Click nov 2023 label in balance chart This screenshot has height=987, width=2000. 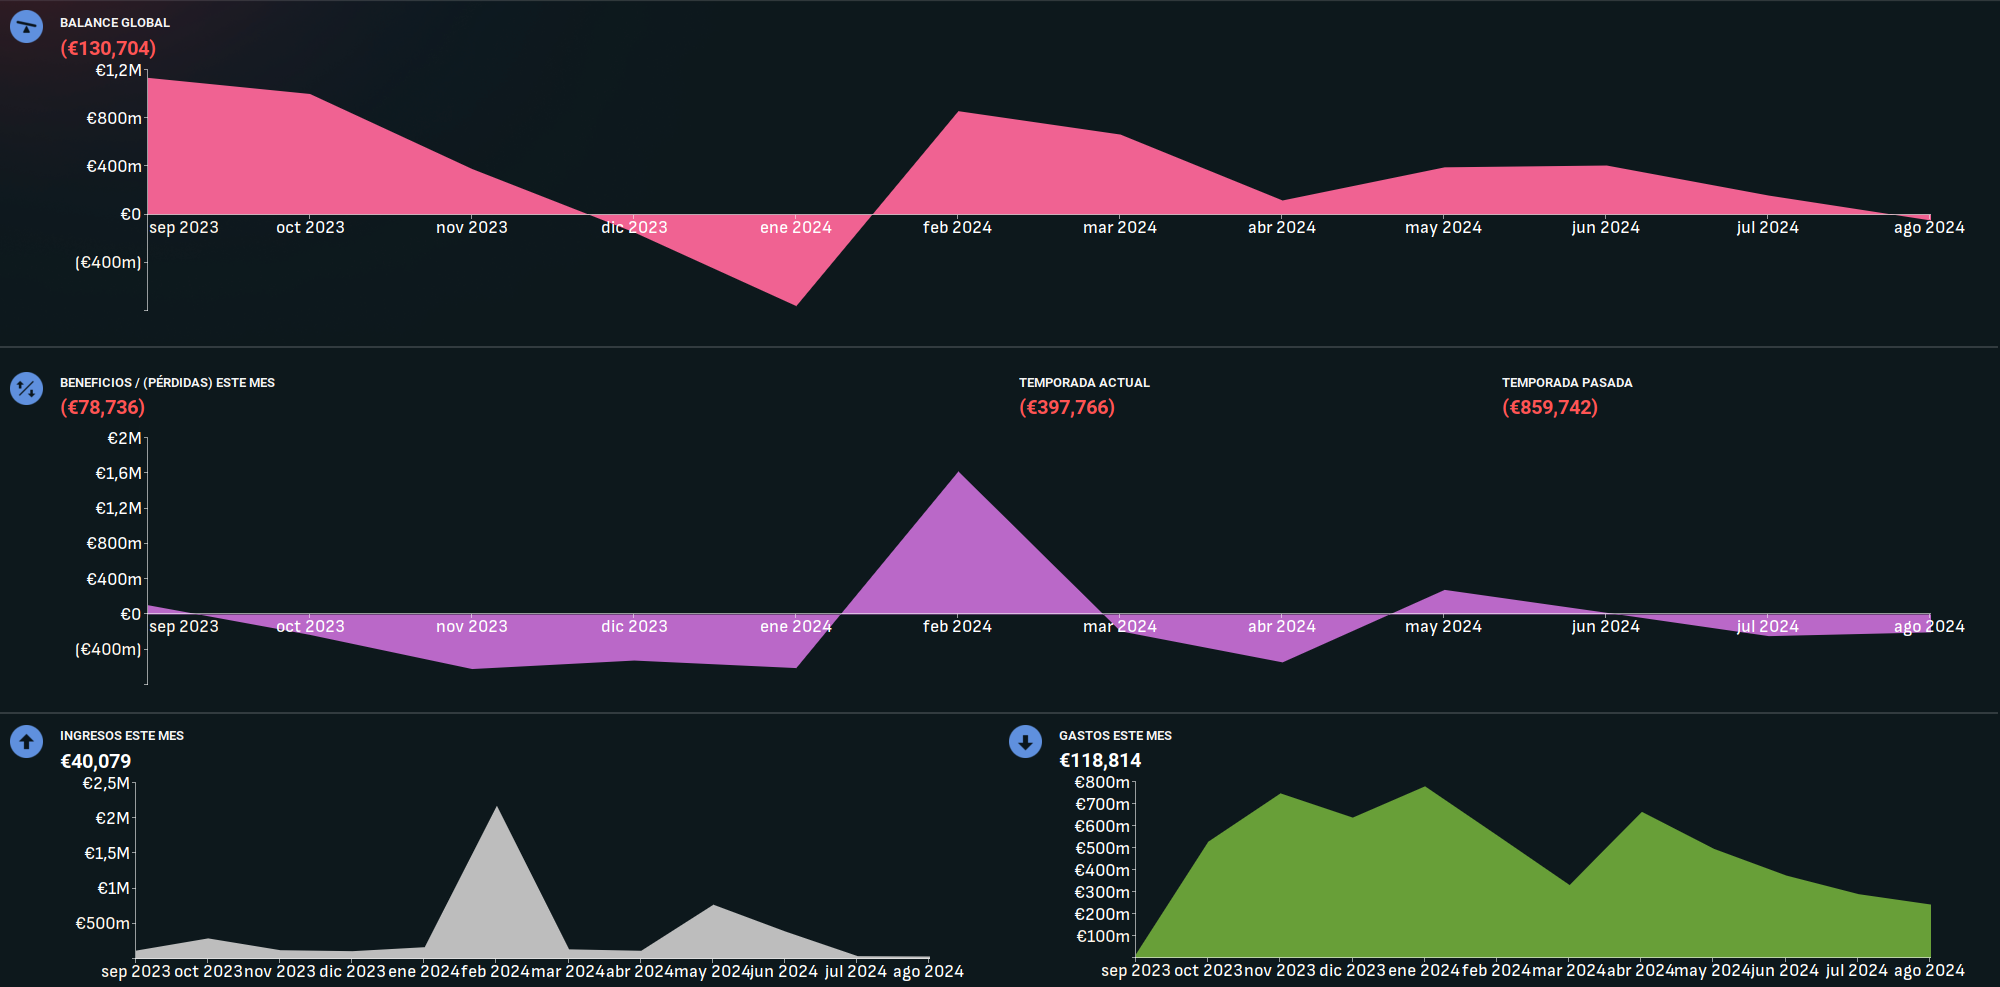point(472,228)
